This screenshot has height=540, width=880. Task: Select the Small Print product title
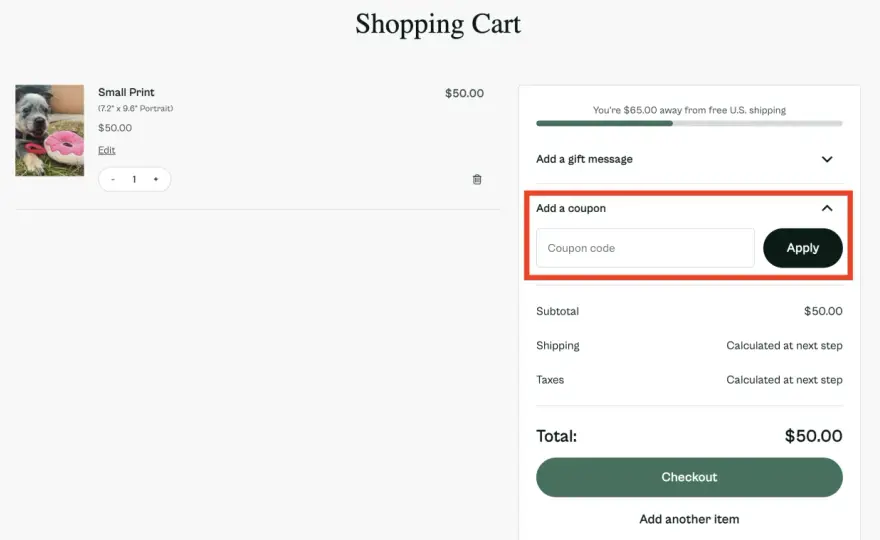tap(126, 92)
